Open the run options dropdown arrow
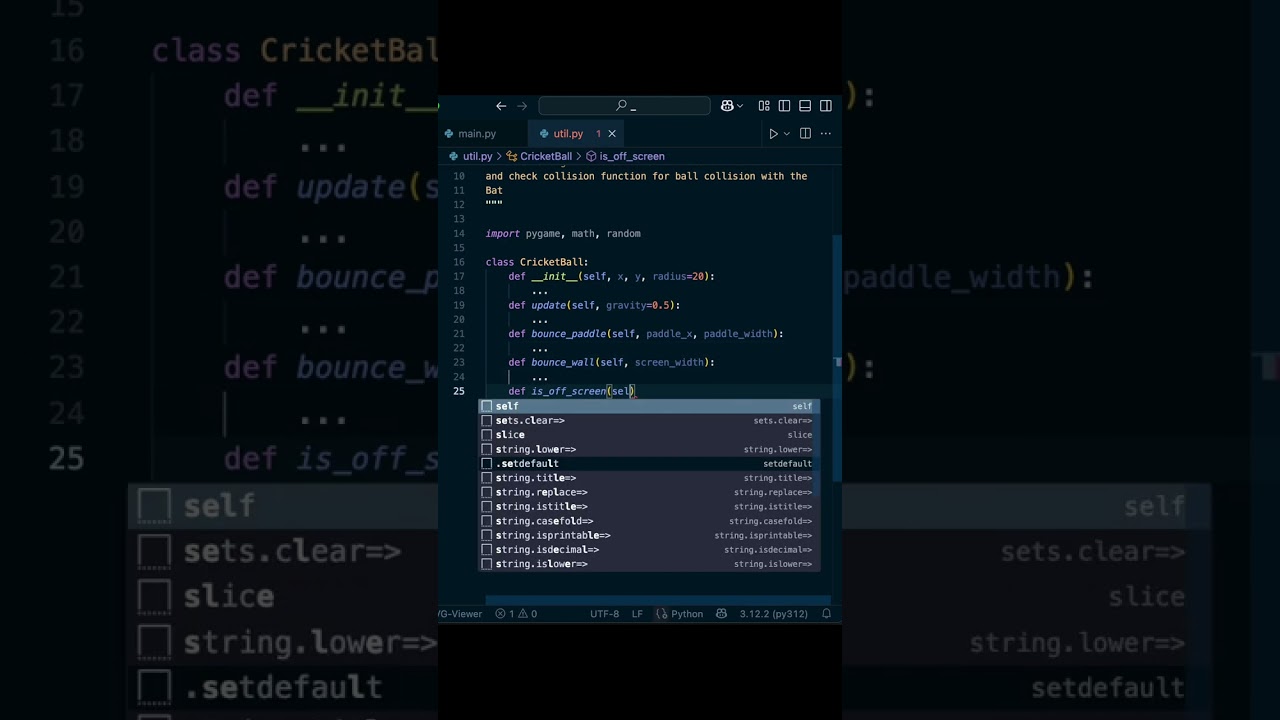 tap(787, 134)
